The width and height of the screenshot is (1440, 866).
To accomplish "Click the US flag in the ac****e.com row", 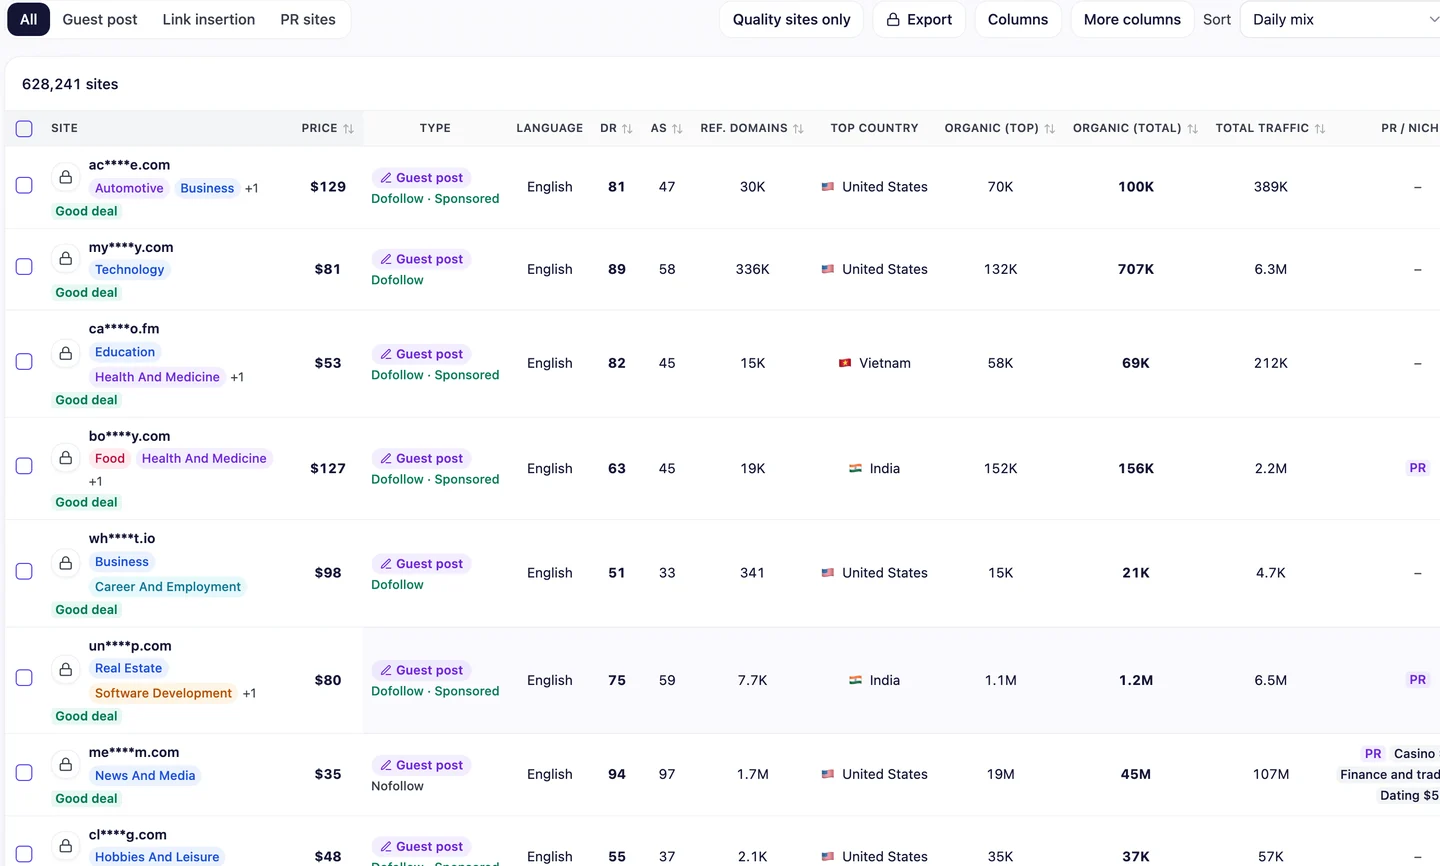I will click(x=828, y=187).
